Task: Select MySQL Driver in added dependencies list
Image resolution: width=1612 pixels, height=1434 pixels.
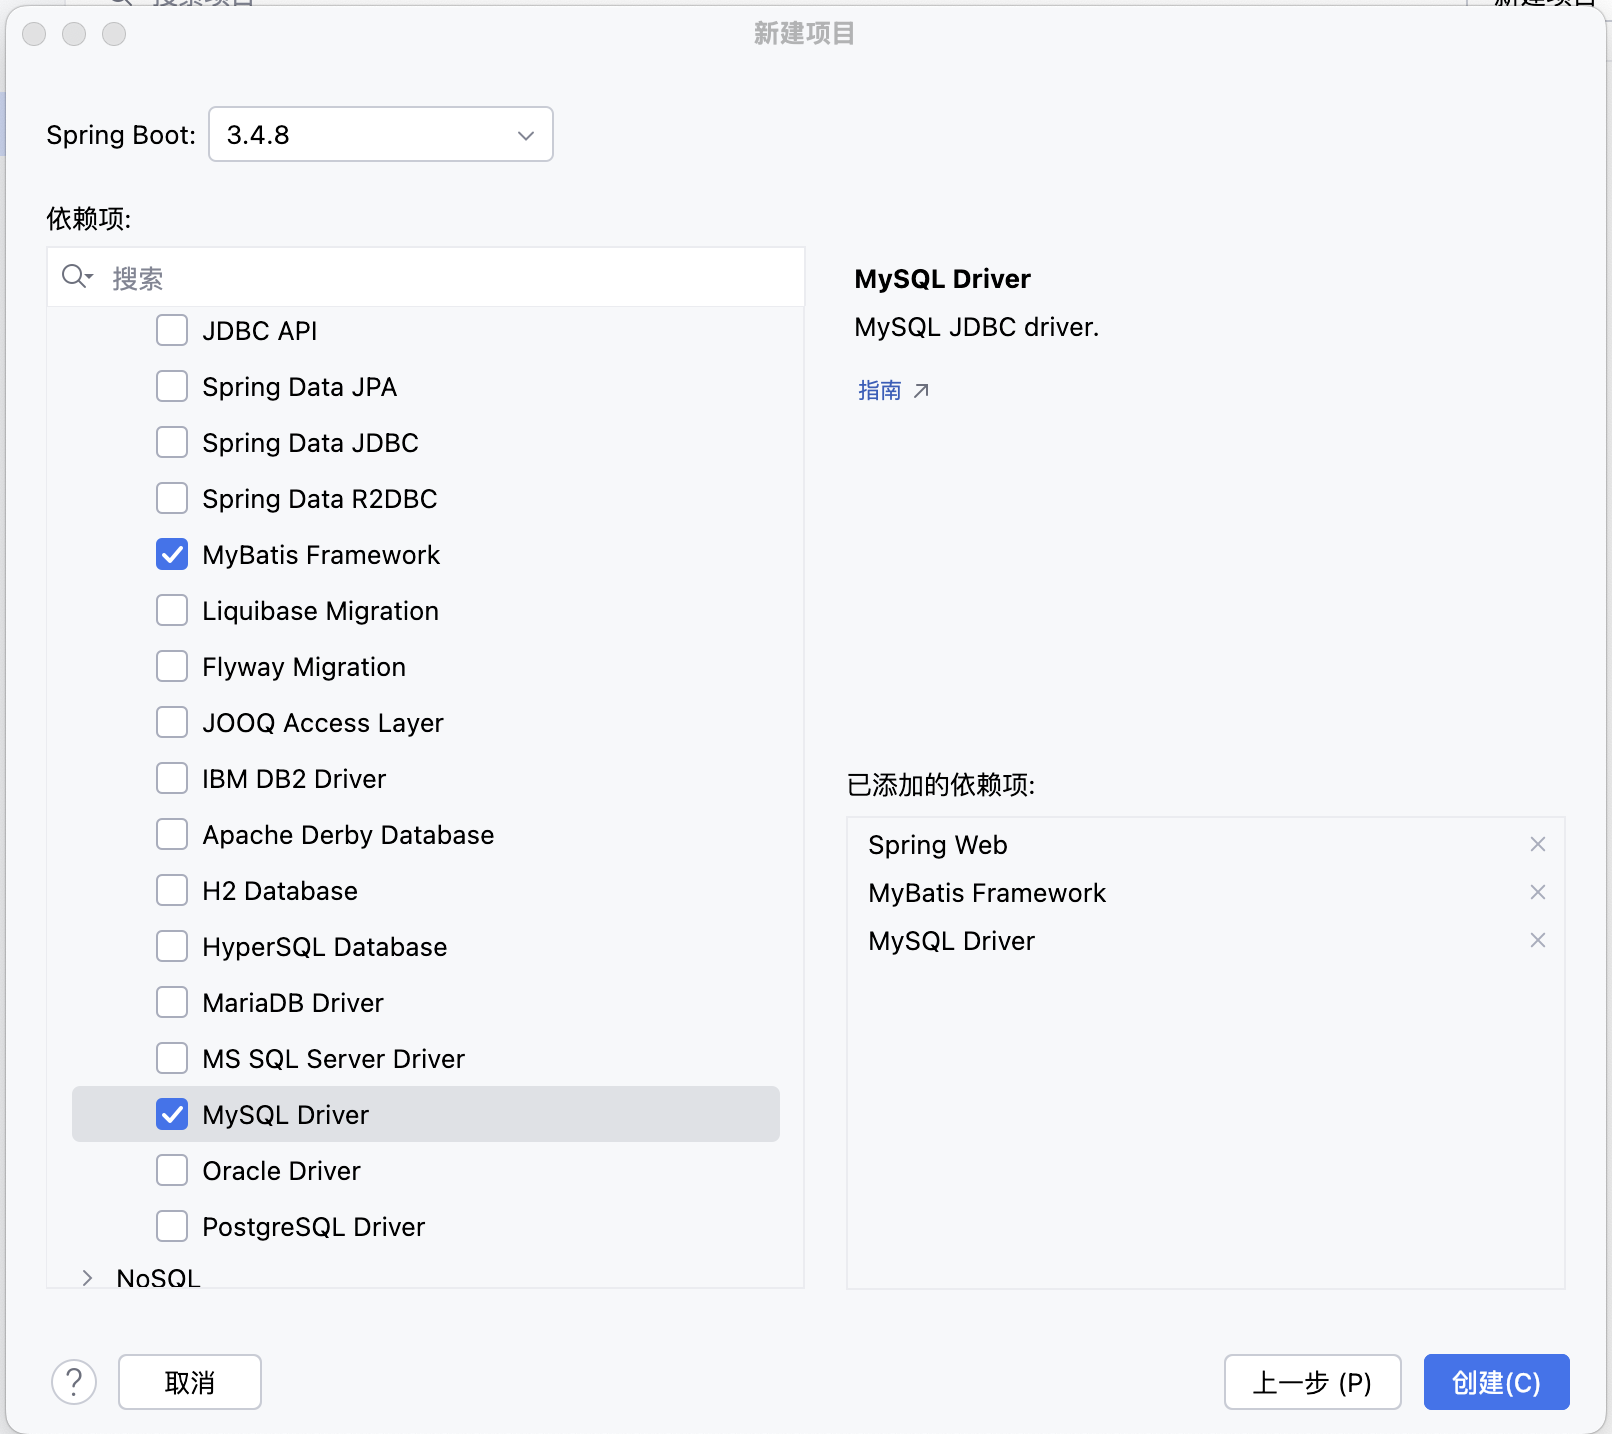Action: [x=951, y=941]
